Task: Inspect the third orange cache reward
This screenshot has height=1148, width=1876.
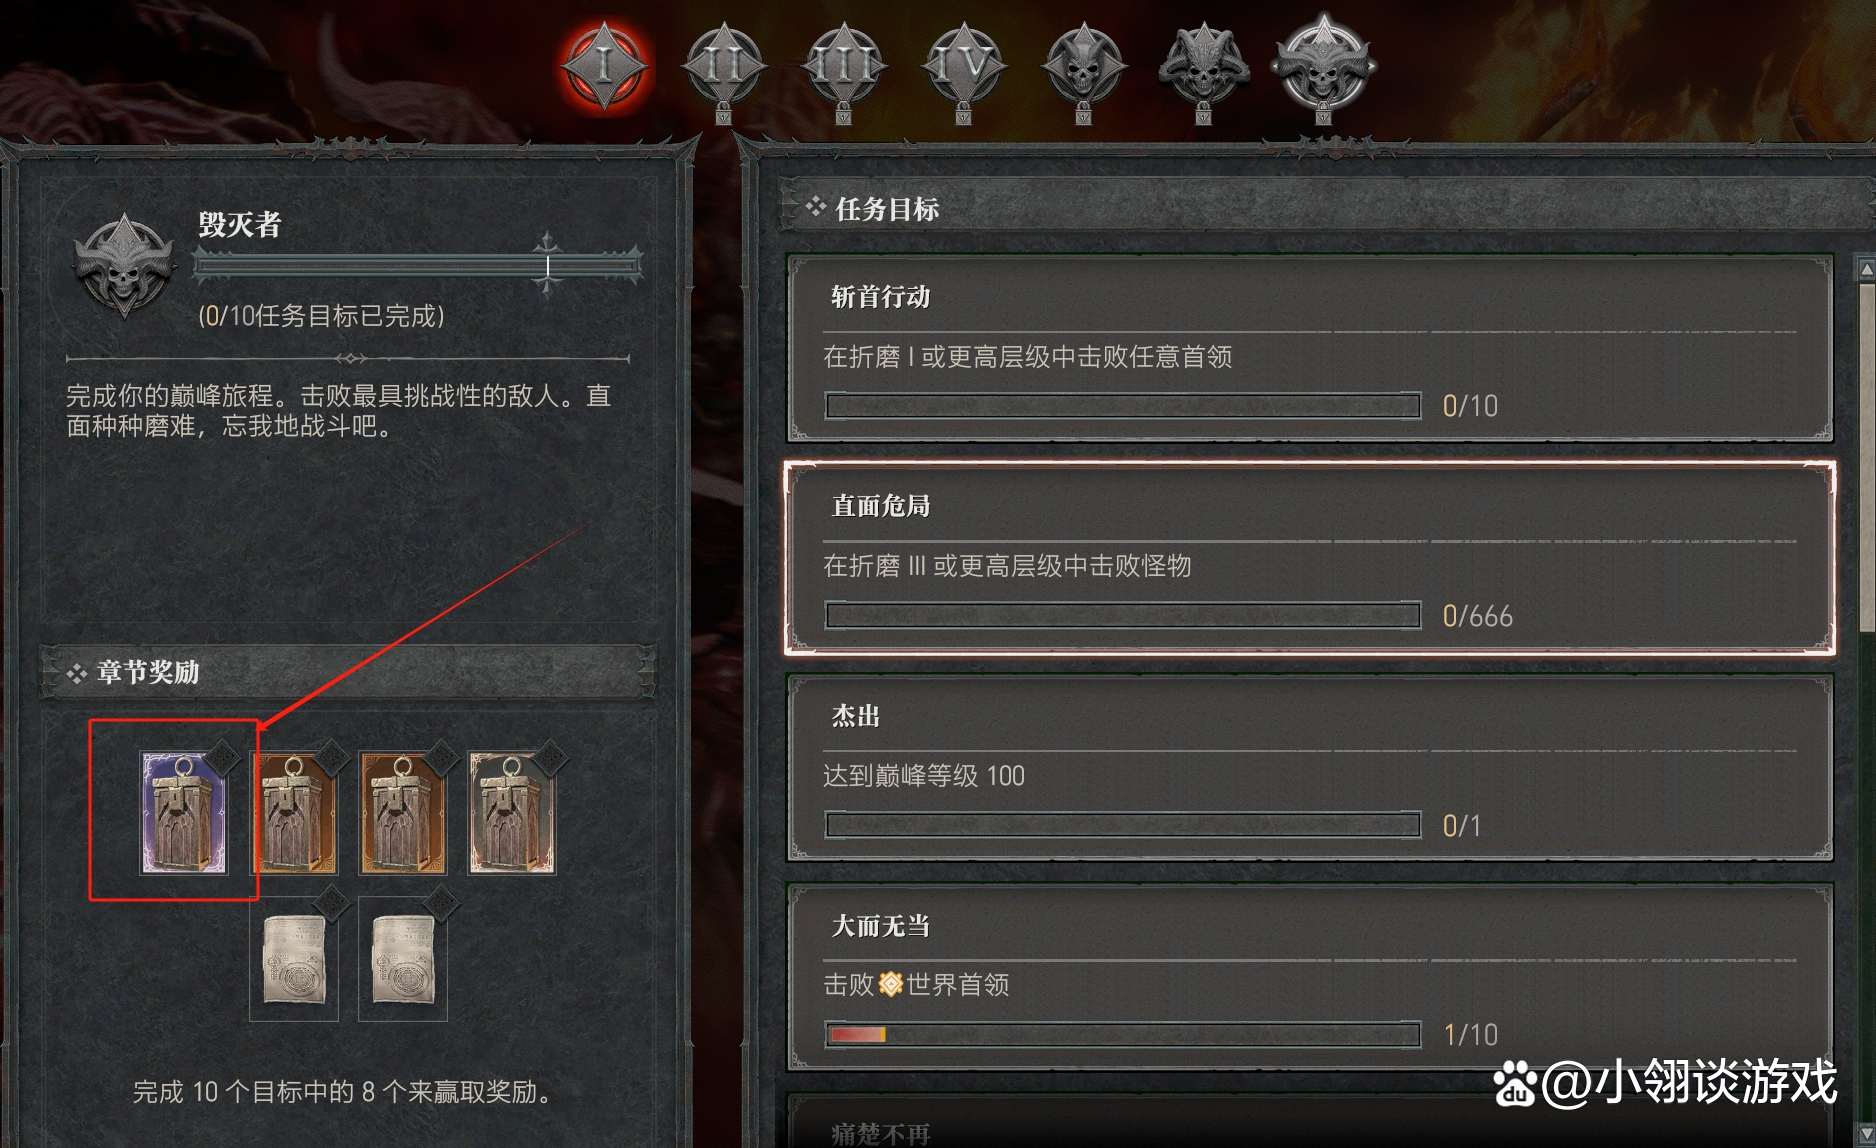Action: pyautogui.click(x=403, y=813)
